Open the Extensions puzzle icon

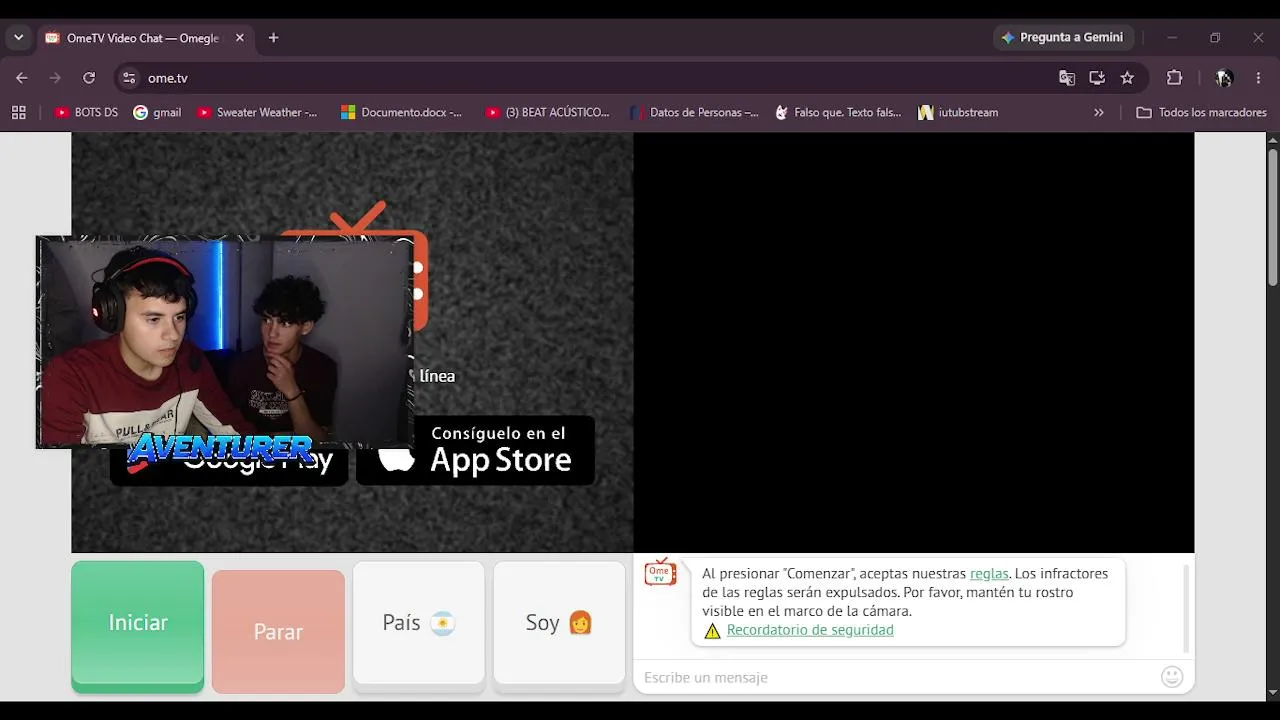click(x=1174, y=78)
